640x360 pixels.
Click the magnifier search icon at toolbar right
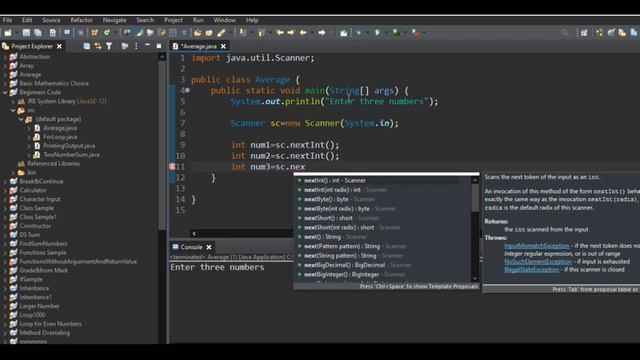(x=564, y=33)
